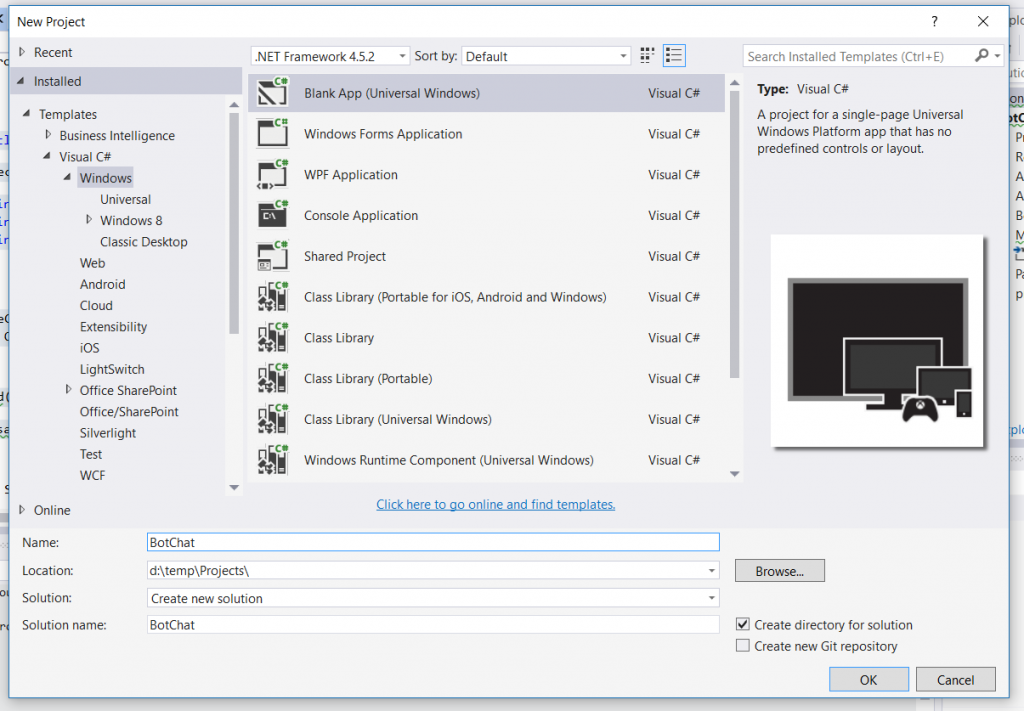1024x711 pixels.
Task: Open the Solution Create new solution dropdown
Action: pos(711,598)
